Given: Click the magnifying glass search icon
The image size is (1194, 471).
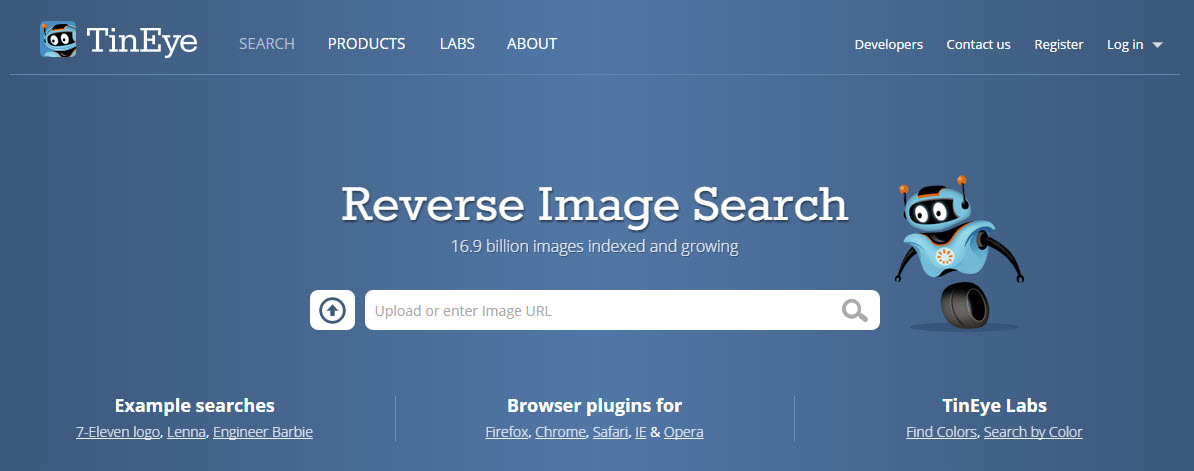Looking at the screenshot, I should pos(854,310).
